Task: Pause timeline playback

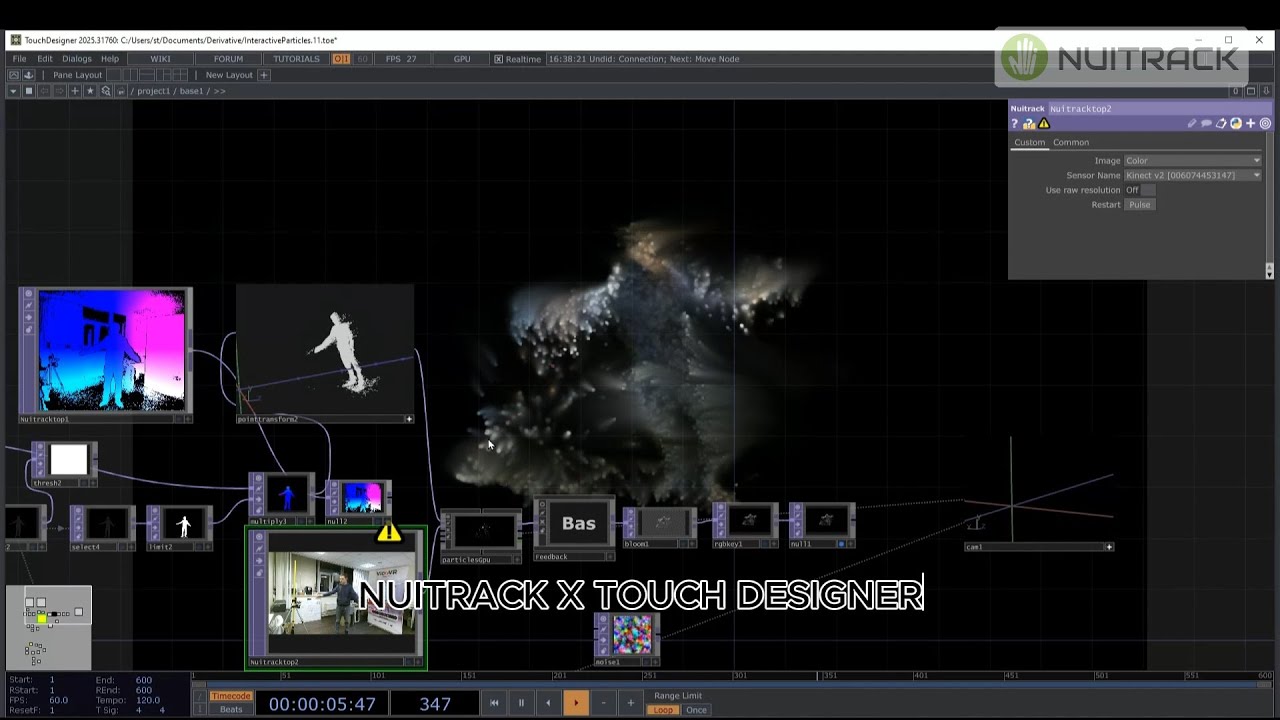Action: pos(521,703)
